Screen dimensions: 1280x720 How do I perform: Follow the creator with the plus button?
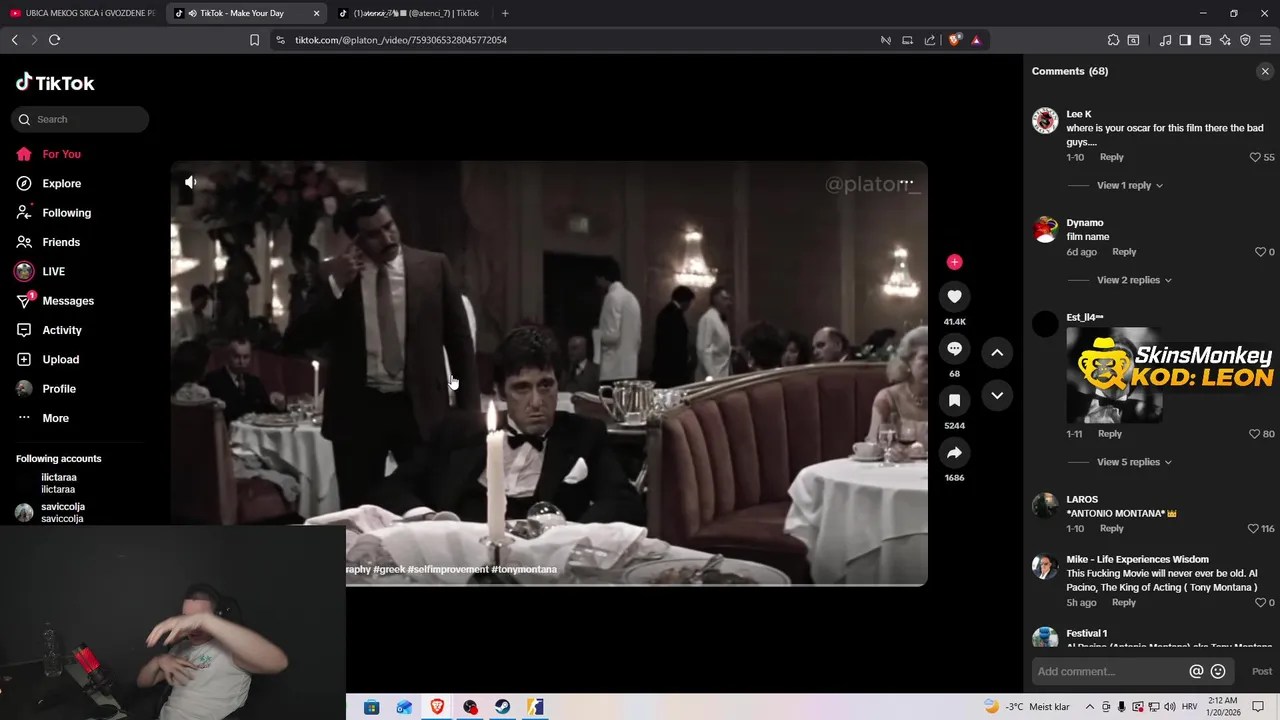tap(954, 262)
